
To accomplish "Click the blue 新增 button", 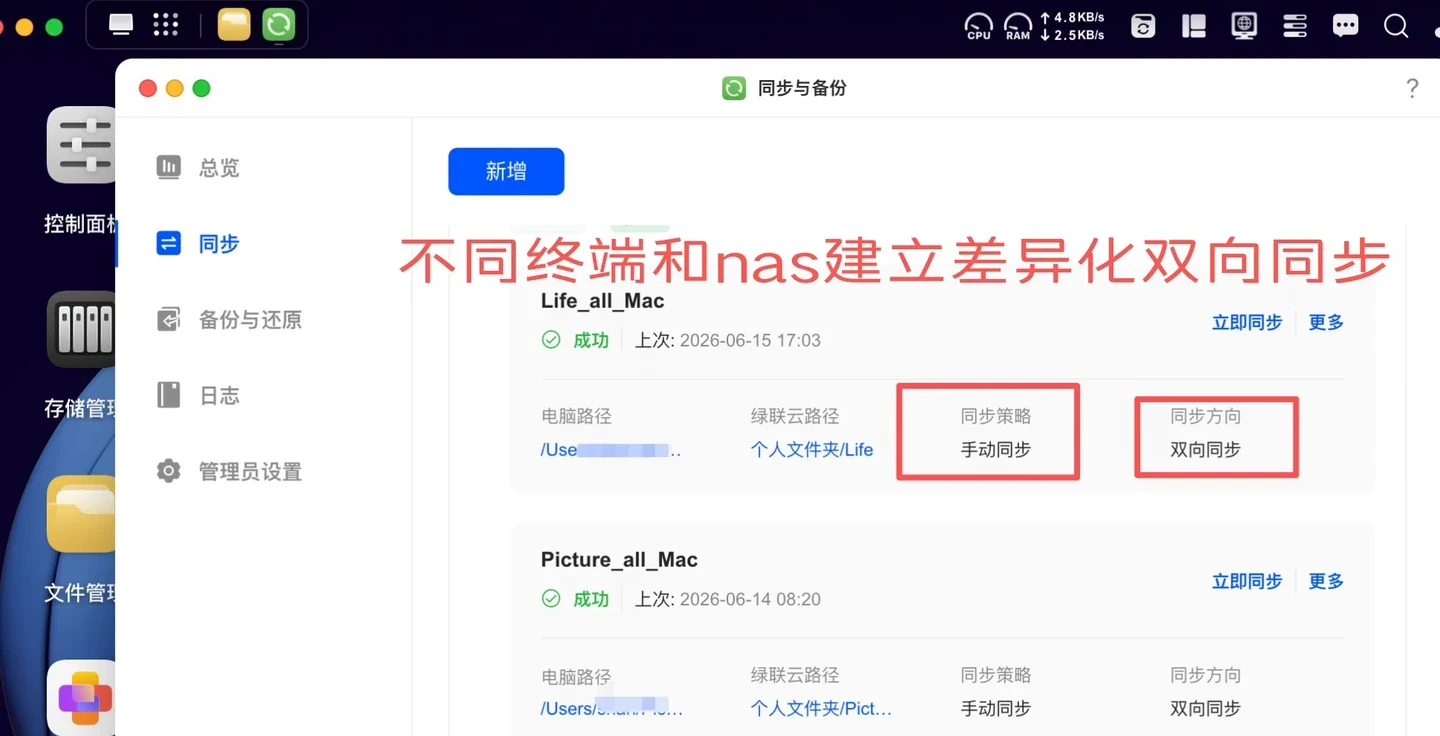I will click(506, 171).
